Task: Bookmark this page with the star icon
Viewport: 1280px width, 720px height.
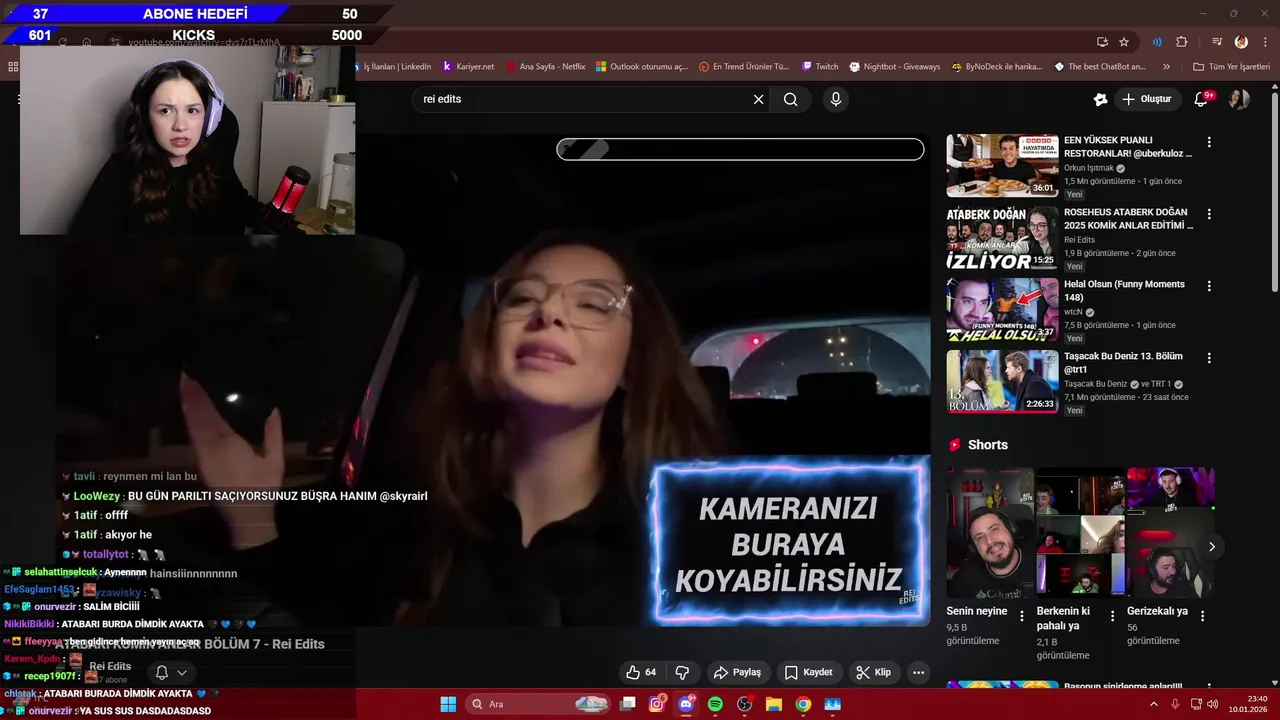Action: point(1124,42)
